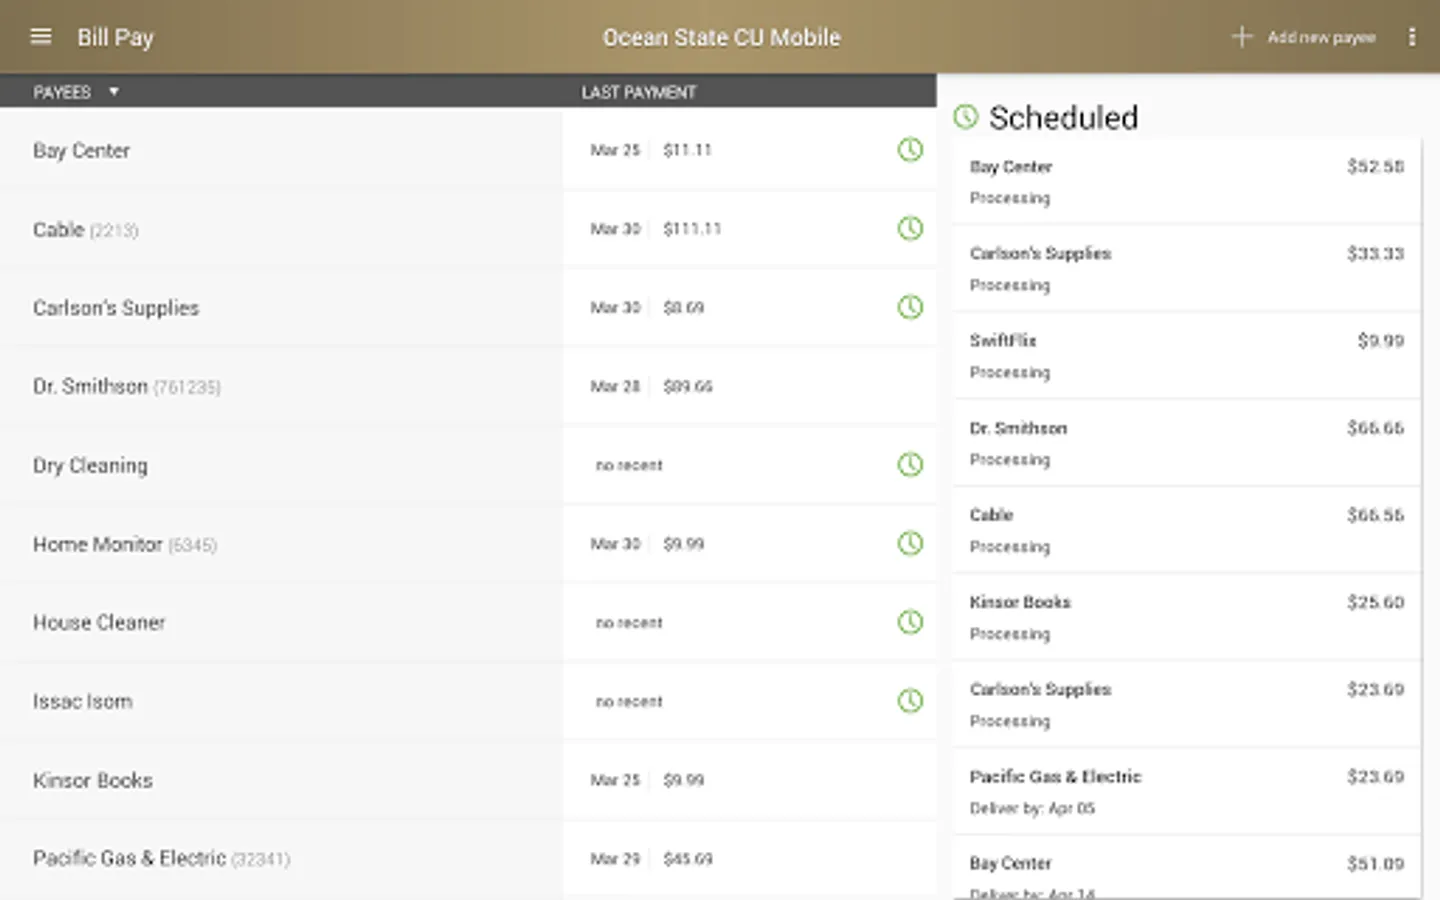The height and width of the screenshot is (900, 1440).
Task: Tap the Home Monitor clock icon
Action: 910,544
